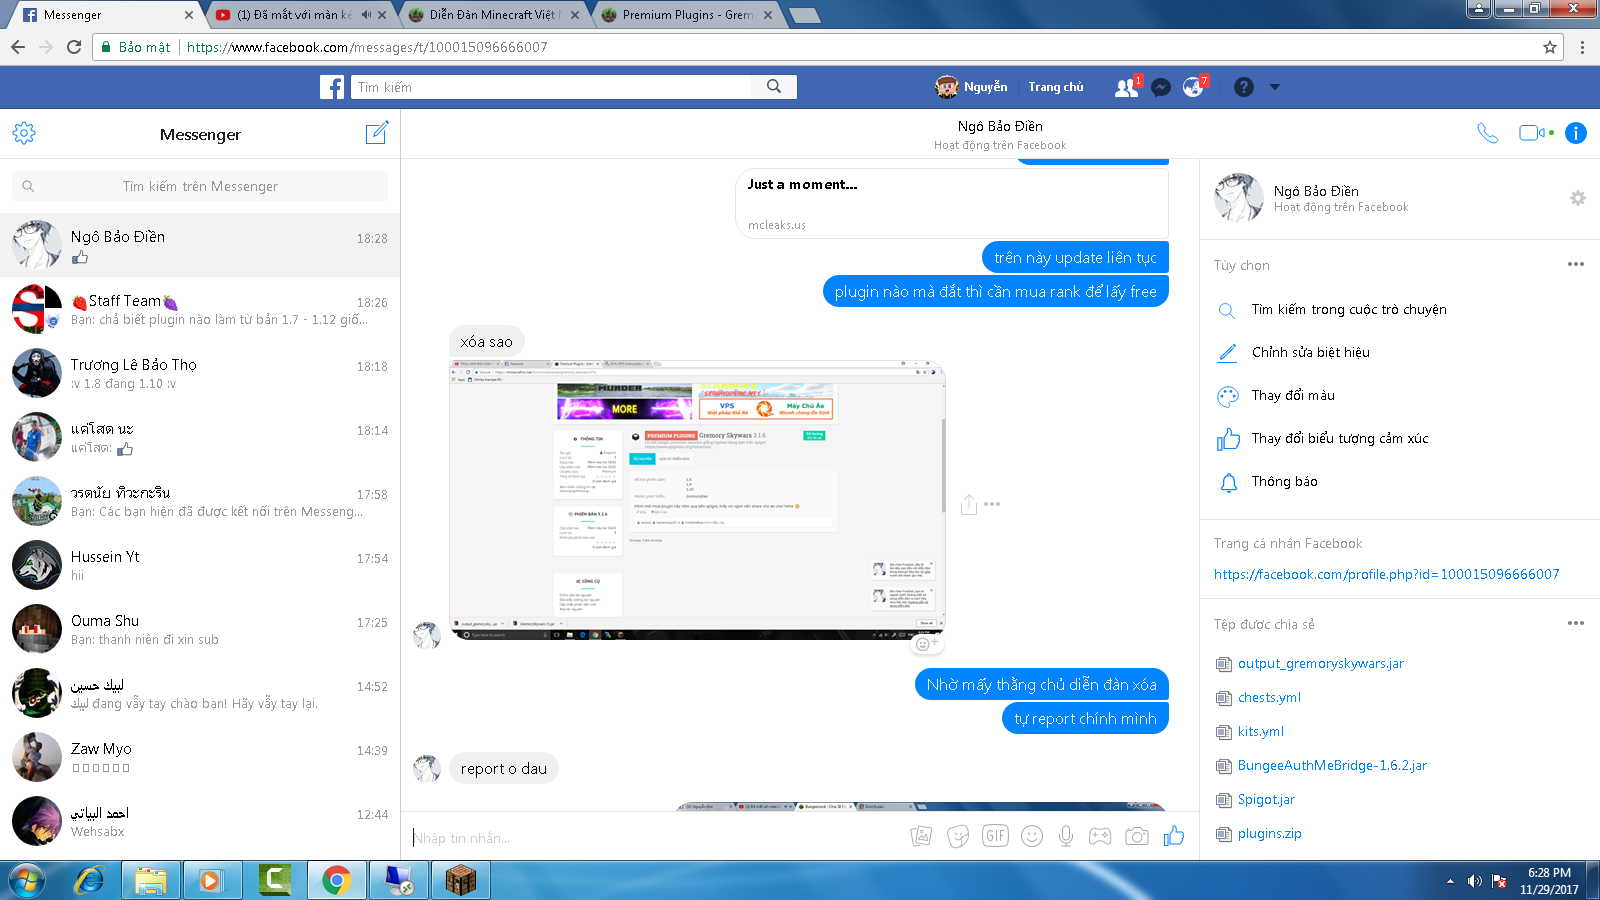Open the shared screenshot image in chat
The height and width of the screenshot is (900, 1600).
[x=697, y=500]
